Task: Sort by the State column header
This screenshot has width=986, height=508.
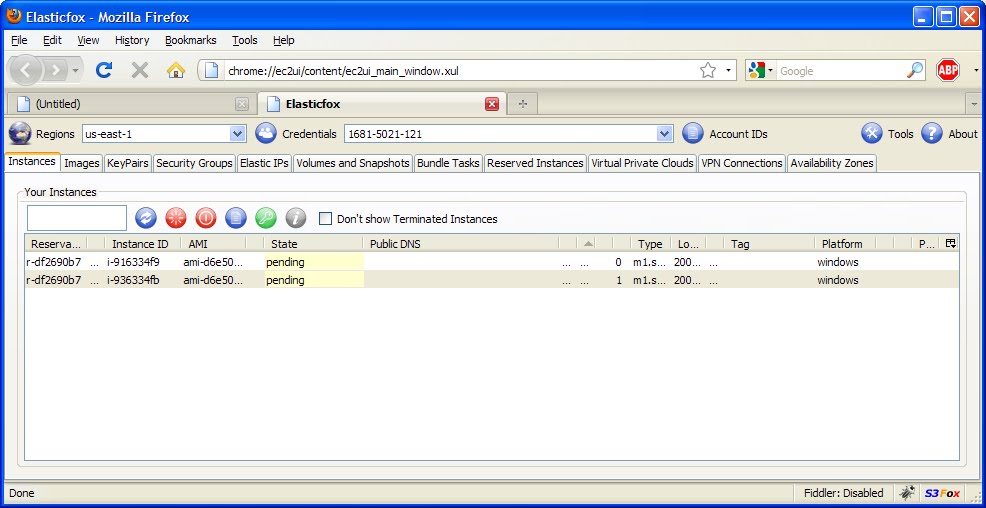Action: [x=312, y=244]
